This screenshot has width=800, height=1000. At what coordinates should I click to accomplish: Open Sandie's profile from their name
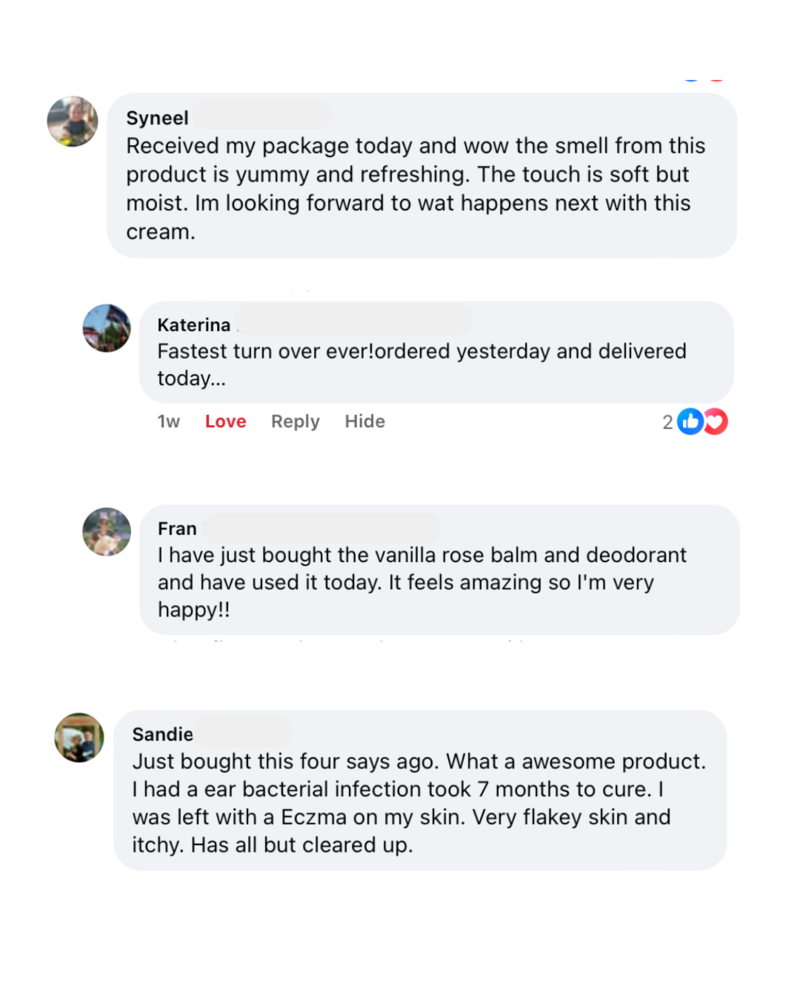162,733
